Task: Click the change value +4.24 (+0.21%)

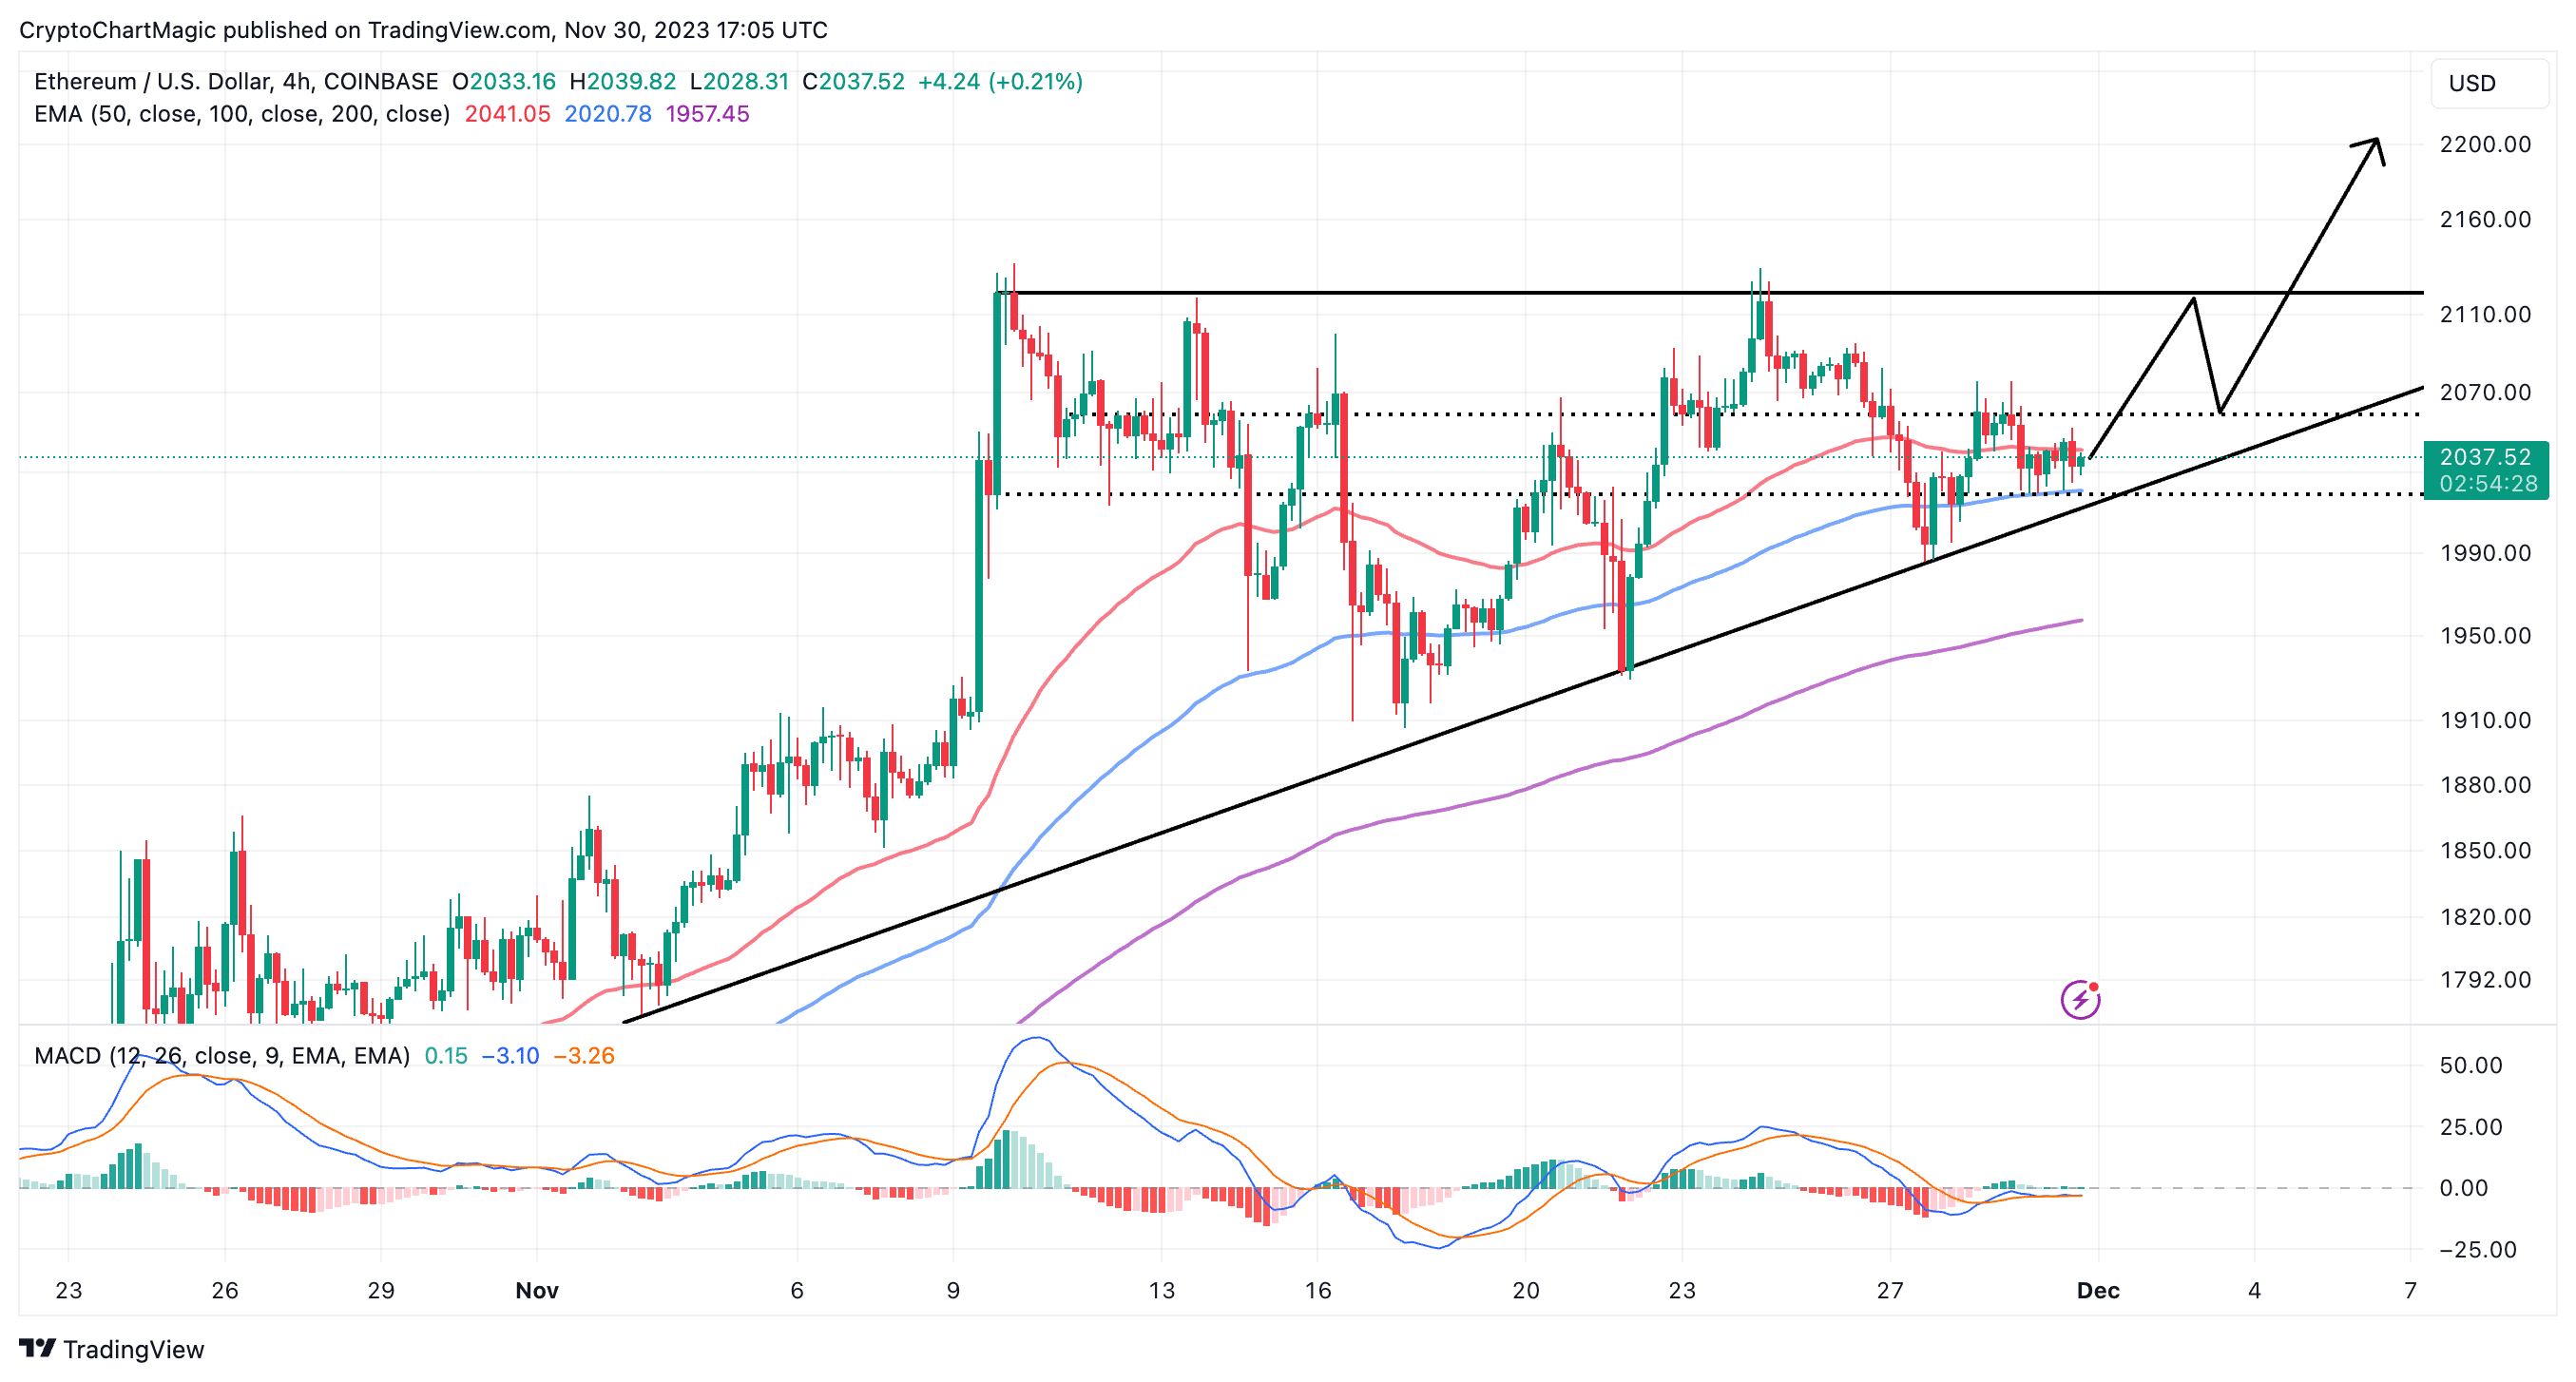Action: tap(1000, 81)
